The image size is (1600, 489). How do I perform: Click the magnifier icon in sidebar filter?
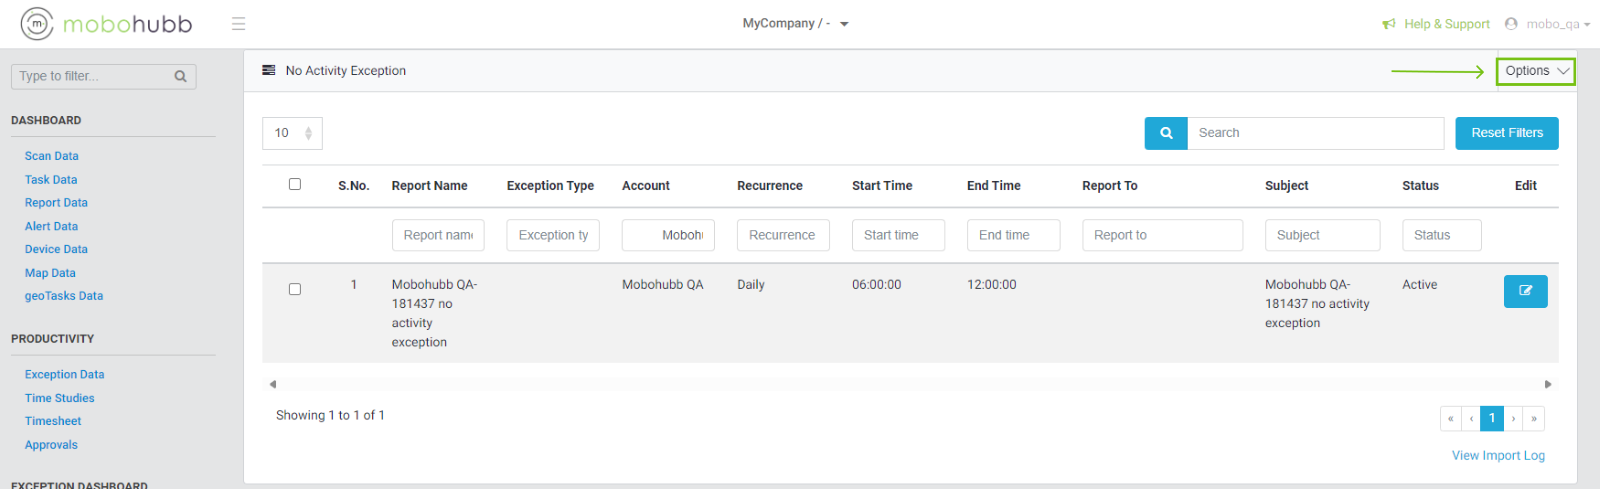click(180, 77)
